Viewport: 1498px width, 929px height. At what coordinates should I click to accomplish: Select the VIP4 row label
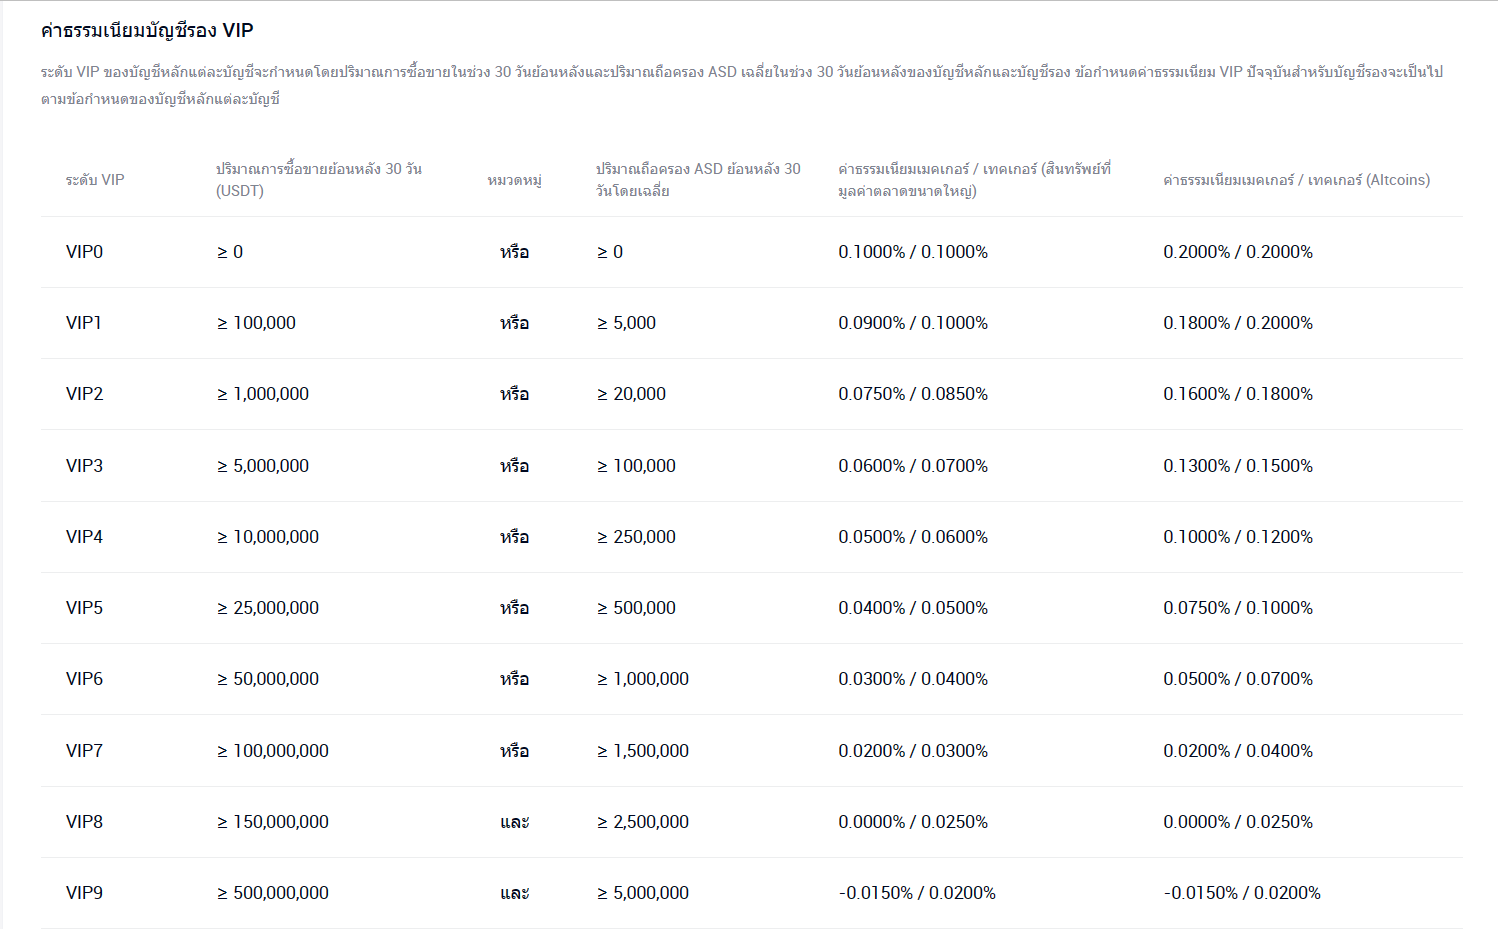[84, 537]
